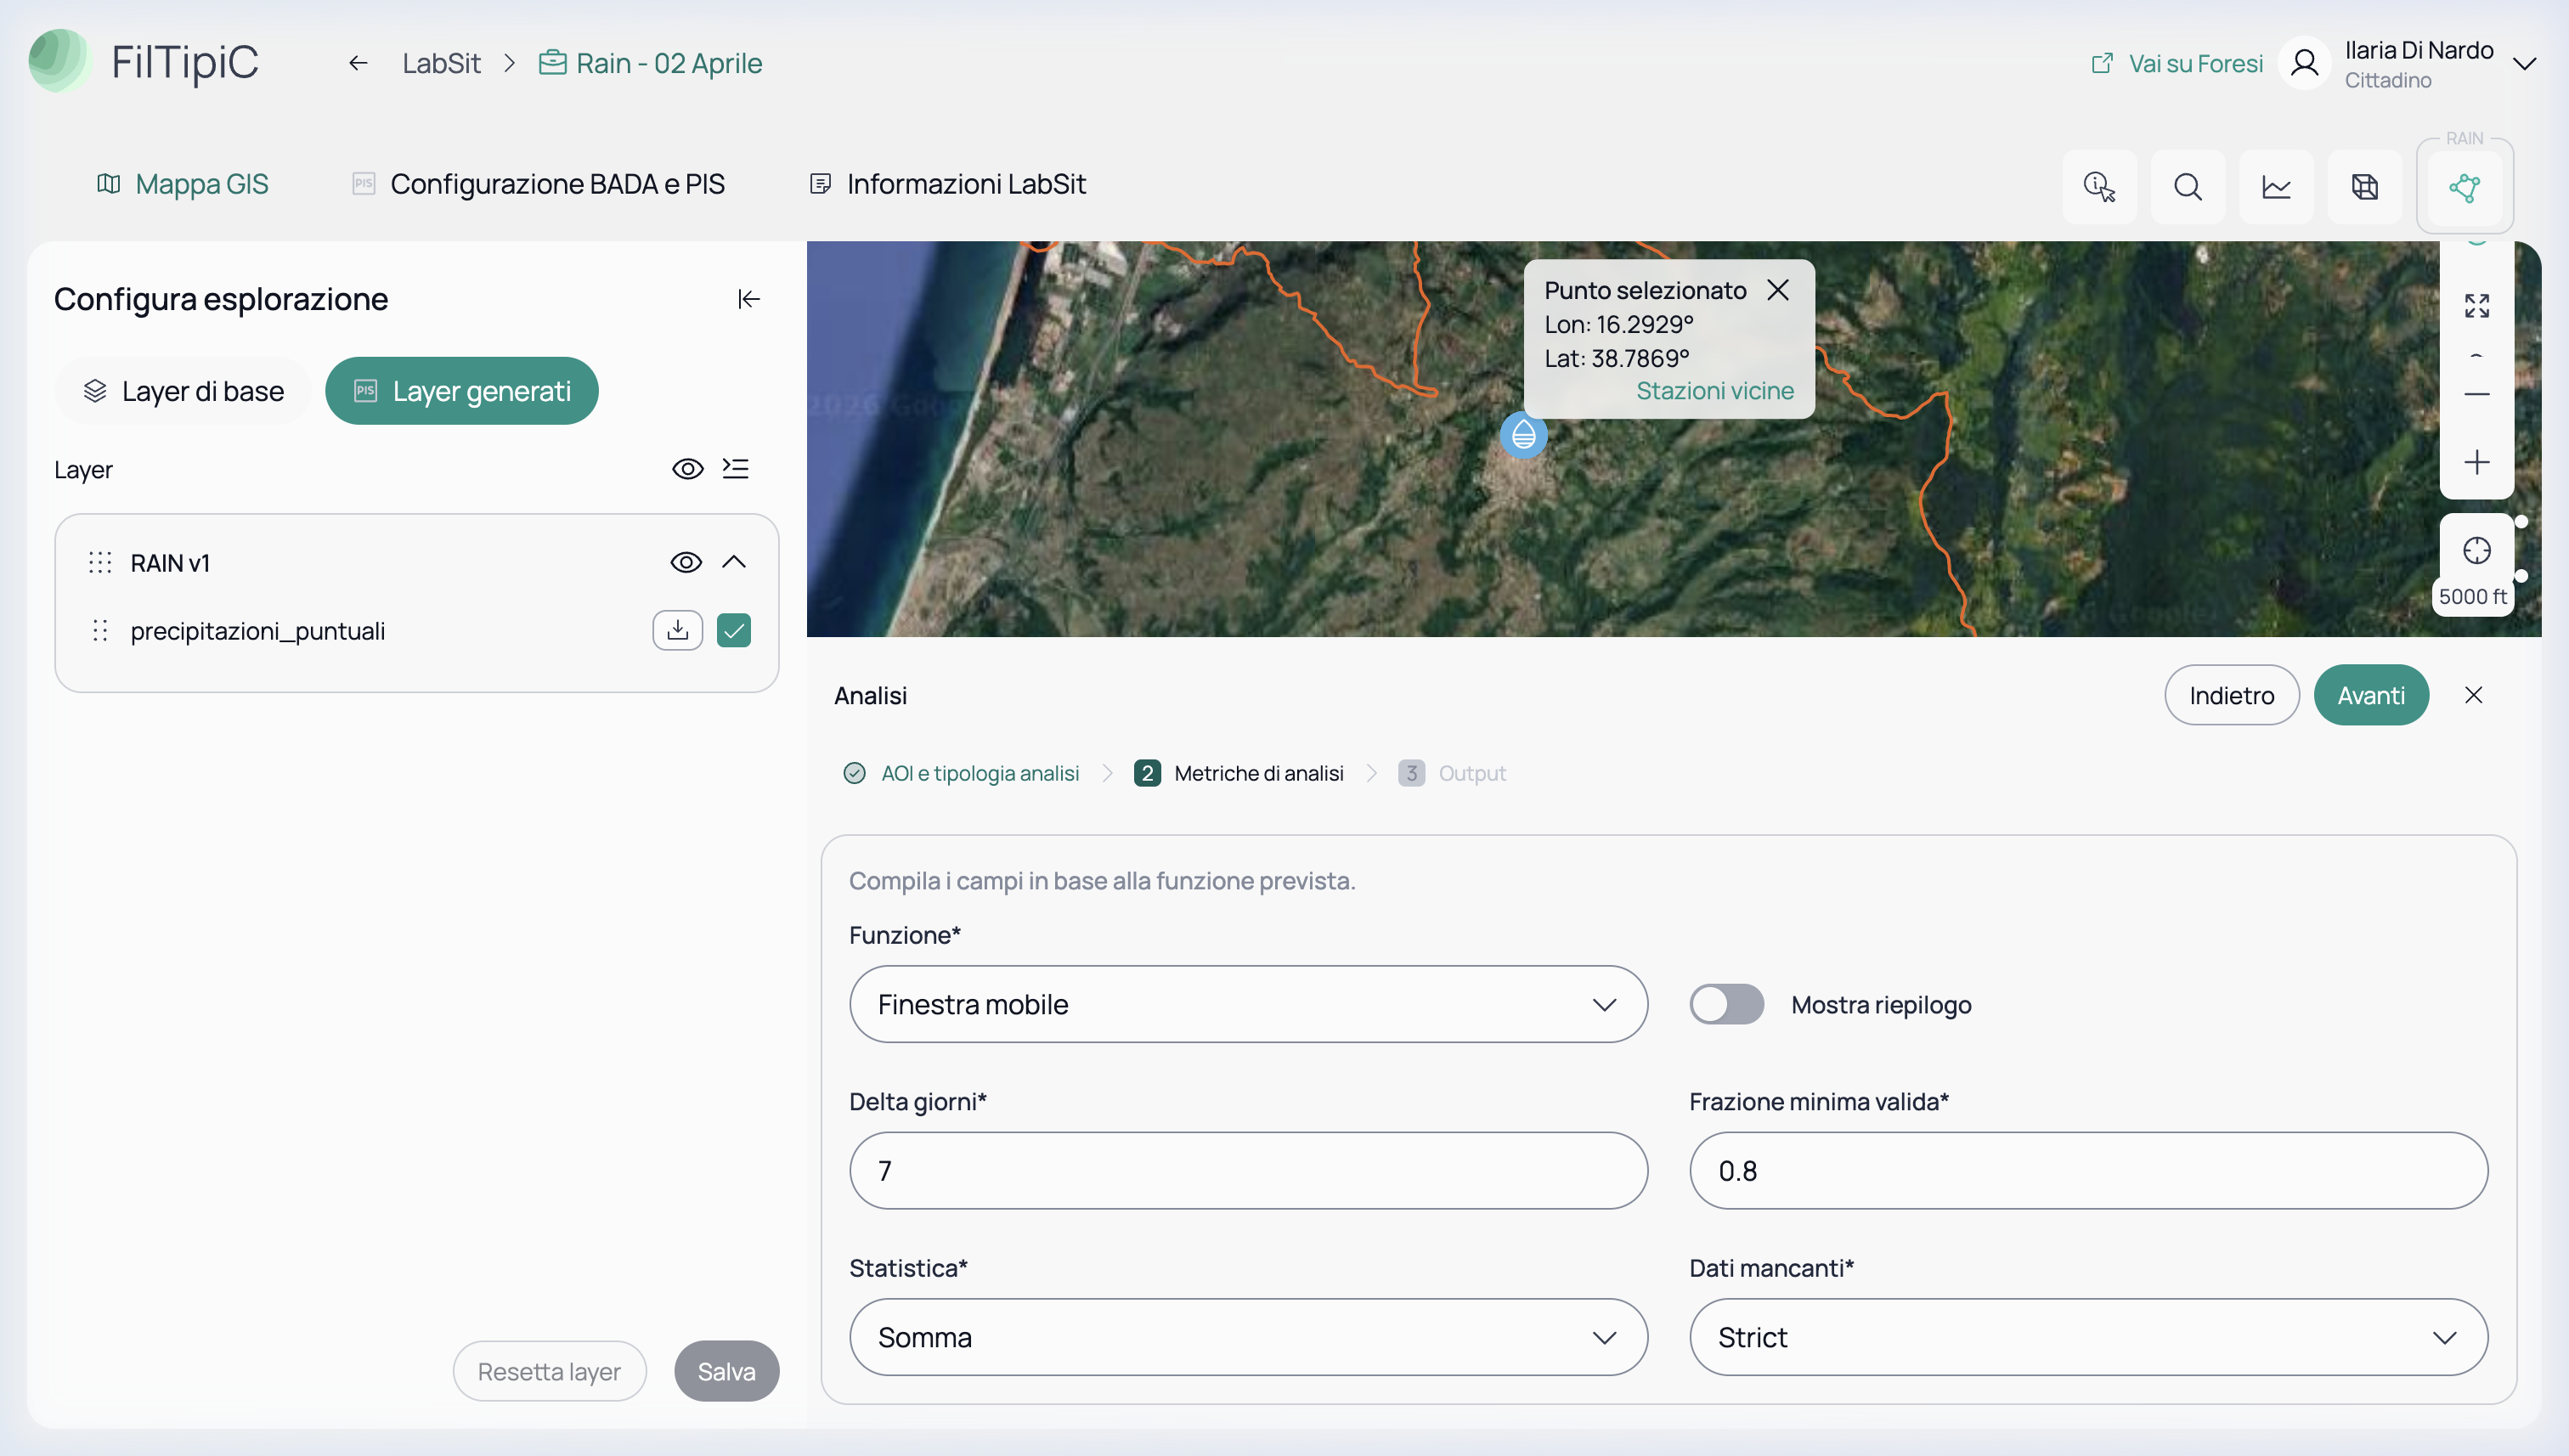Select the info pointer identify tool
This screenshot has width=2569, height=1456.
[x=2099, y=187]
